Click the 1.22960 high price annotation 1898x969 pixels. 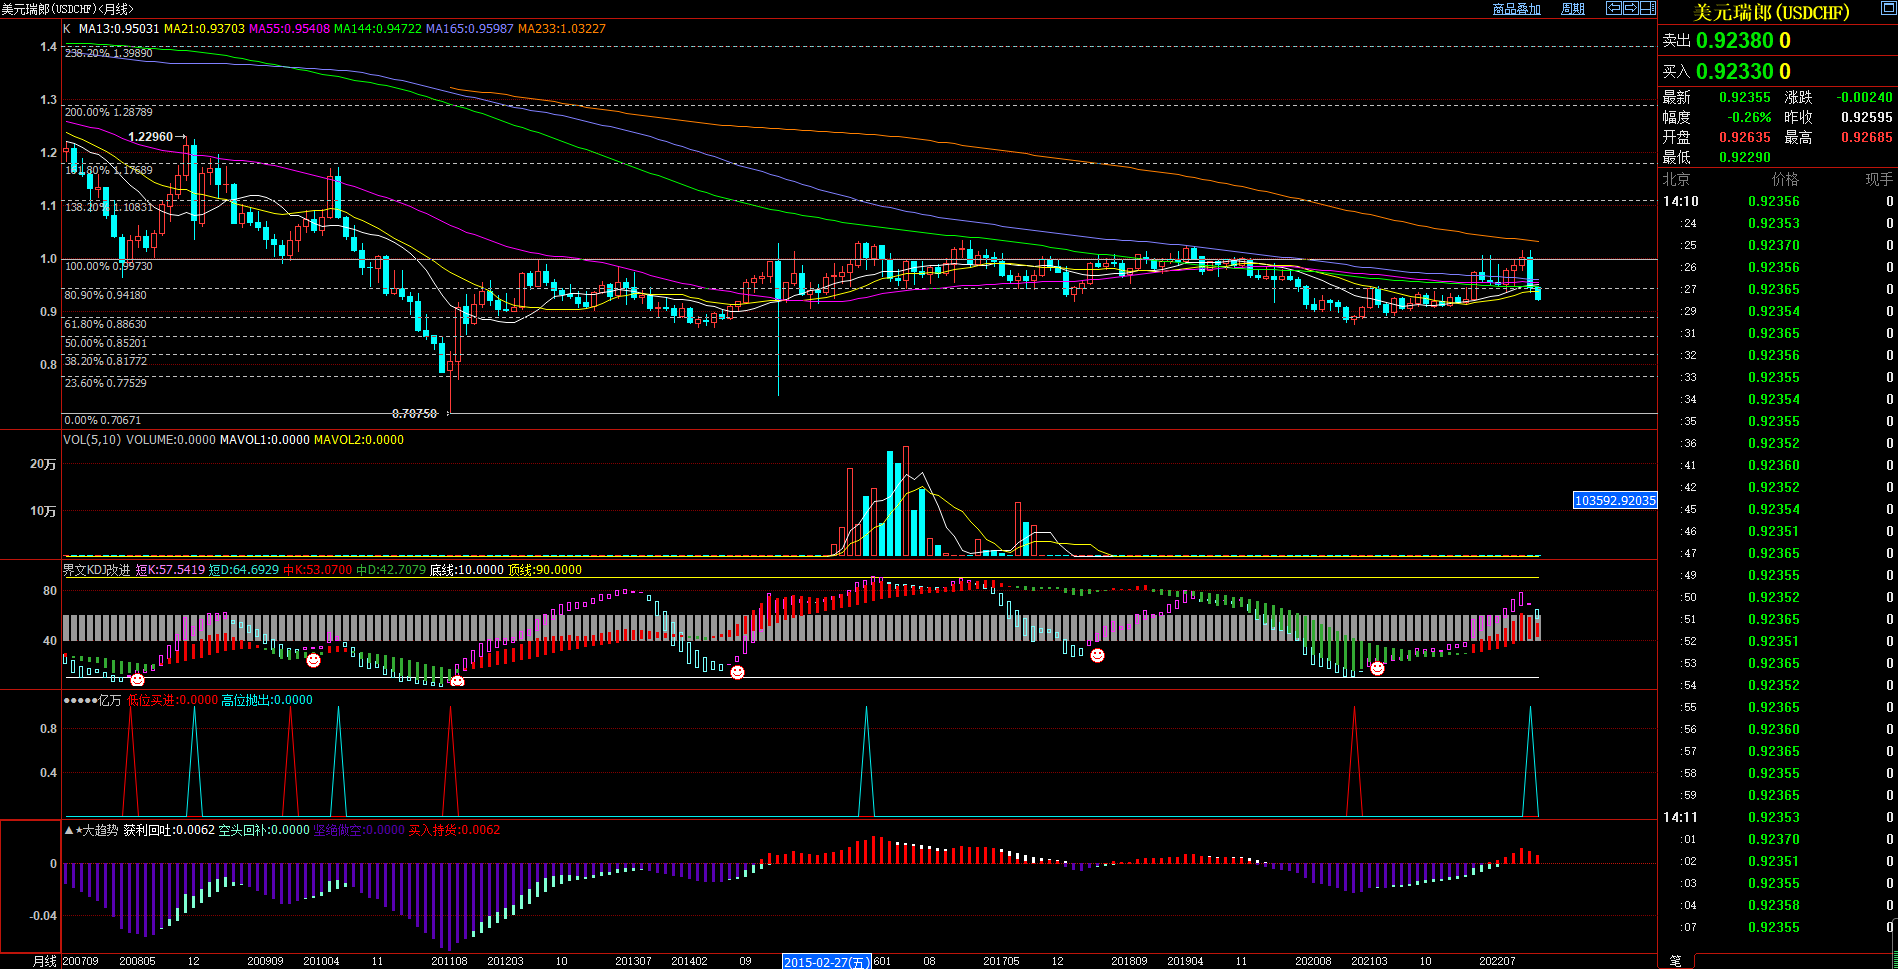[151, 137]
